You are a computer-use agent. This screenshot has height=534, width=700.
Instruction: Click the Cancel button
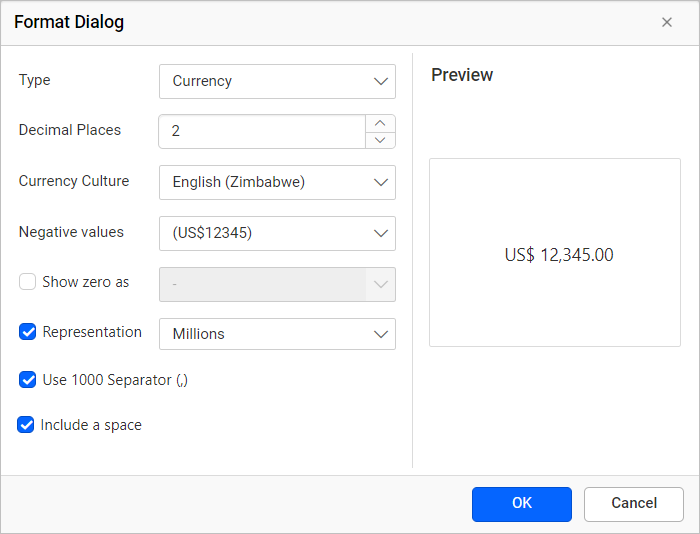point(634,504)
